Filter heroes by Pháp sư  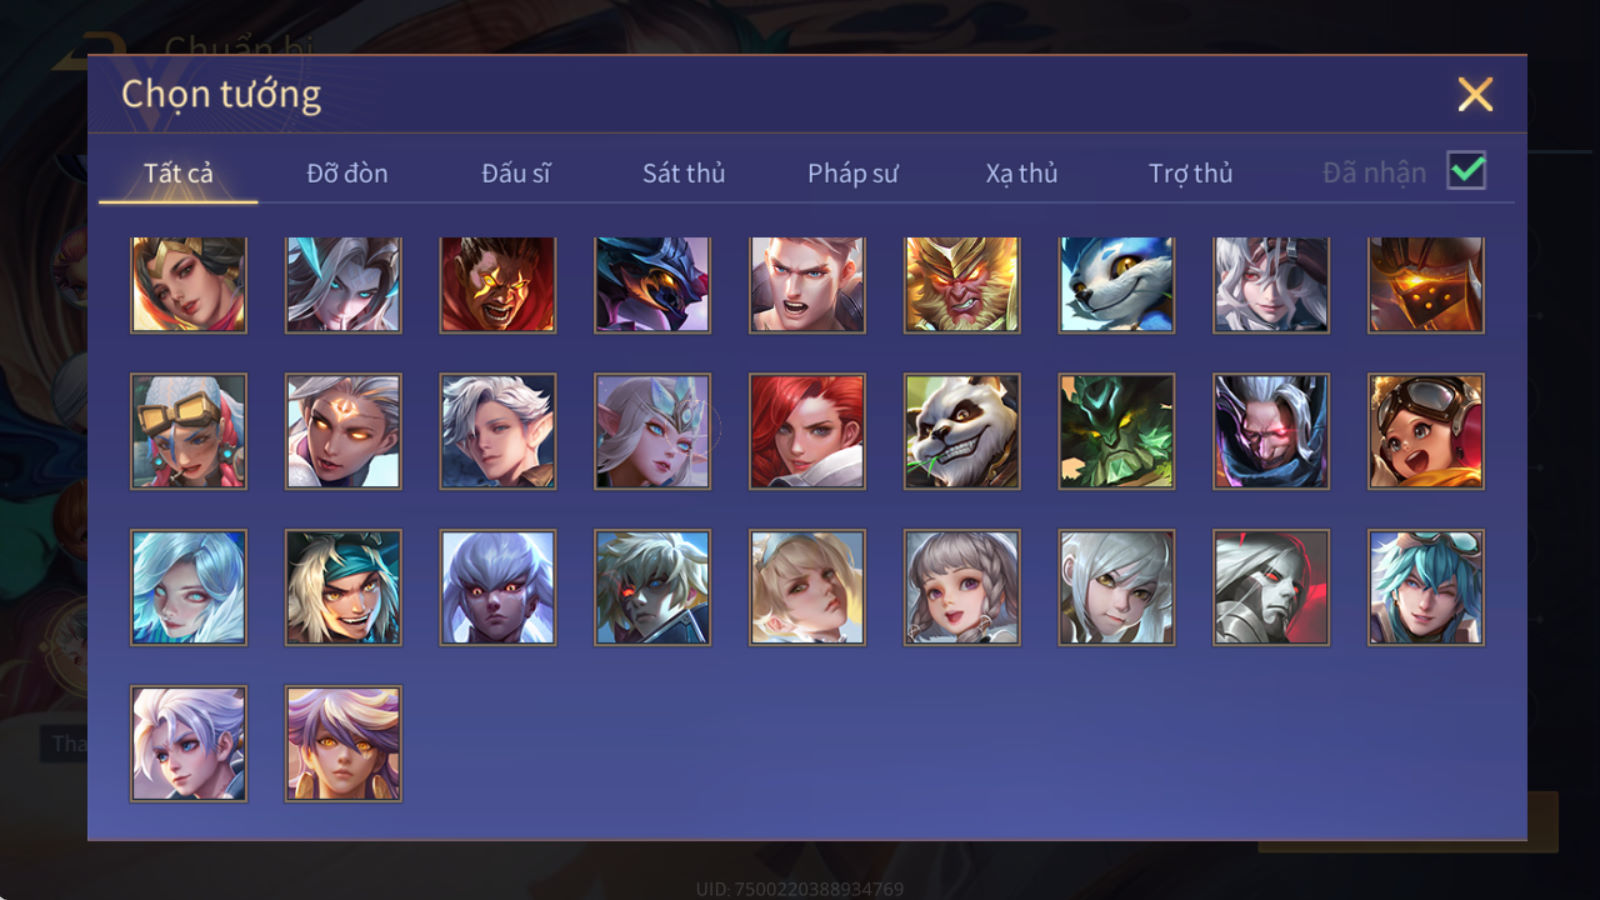click(852, 173)
